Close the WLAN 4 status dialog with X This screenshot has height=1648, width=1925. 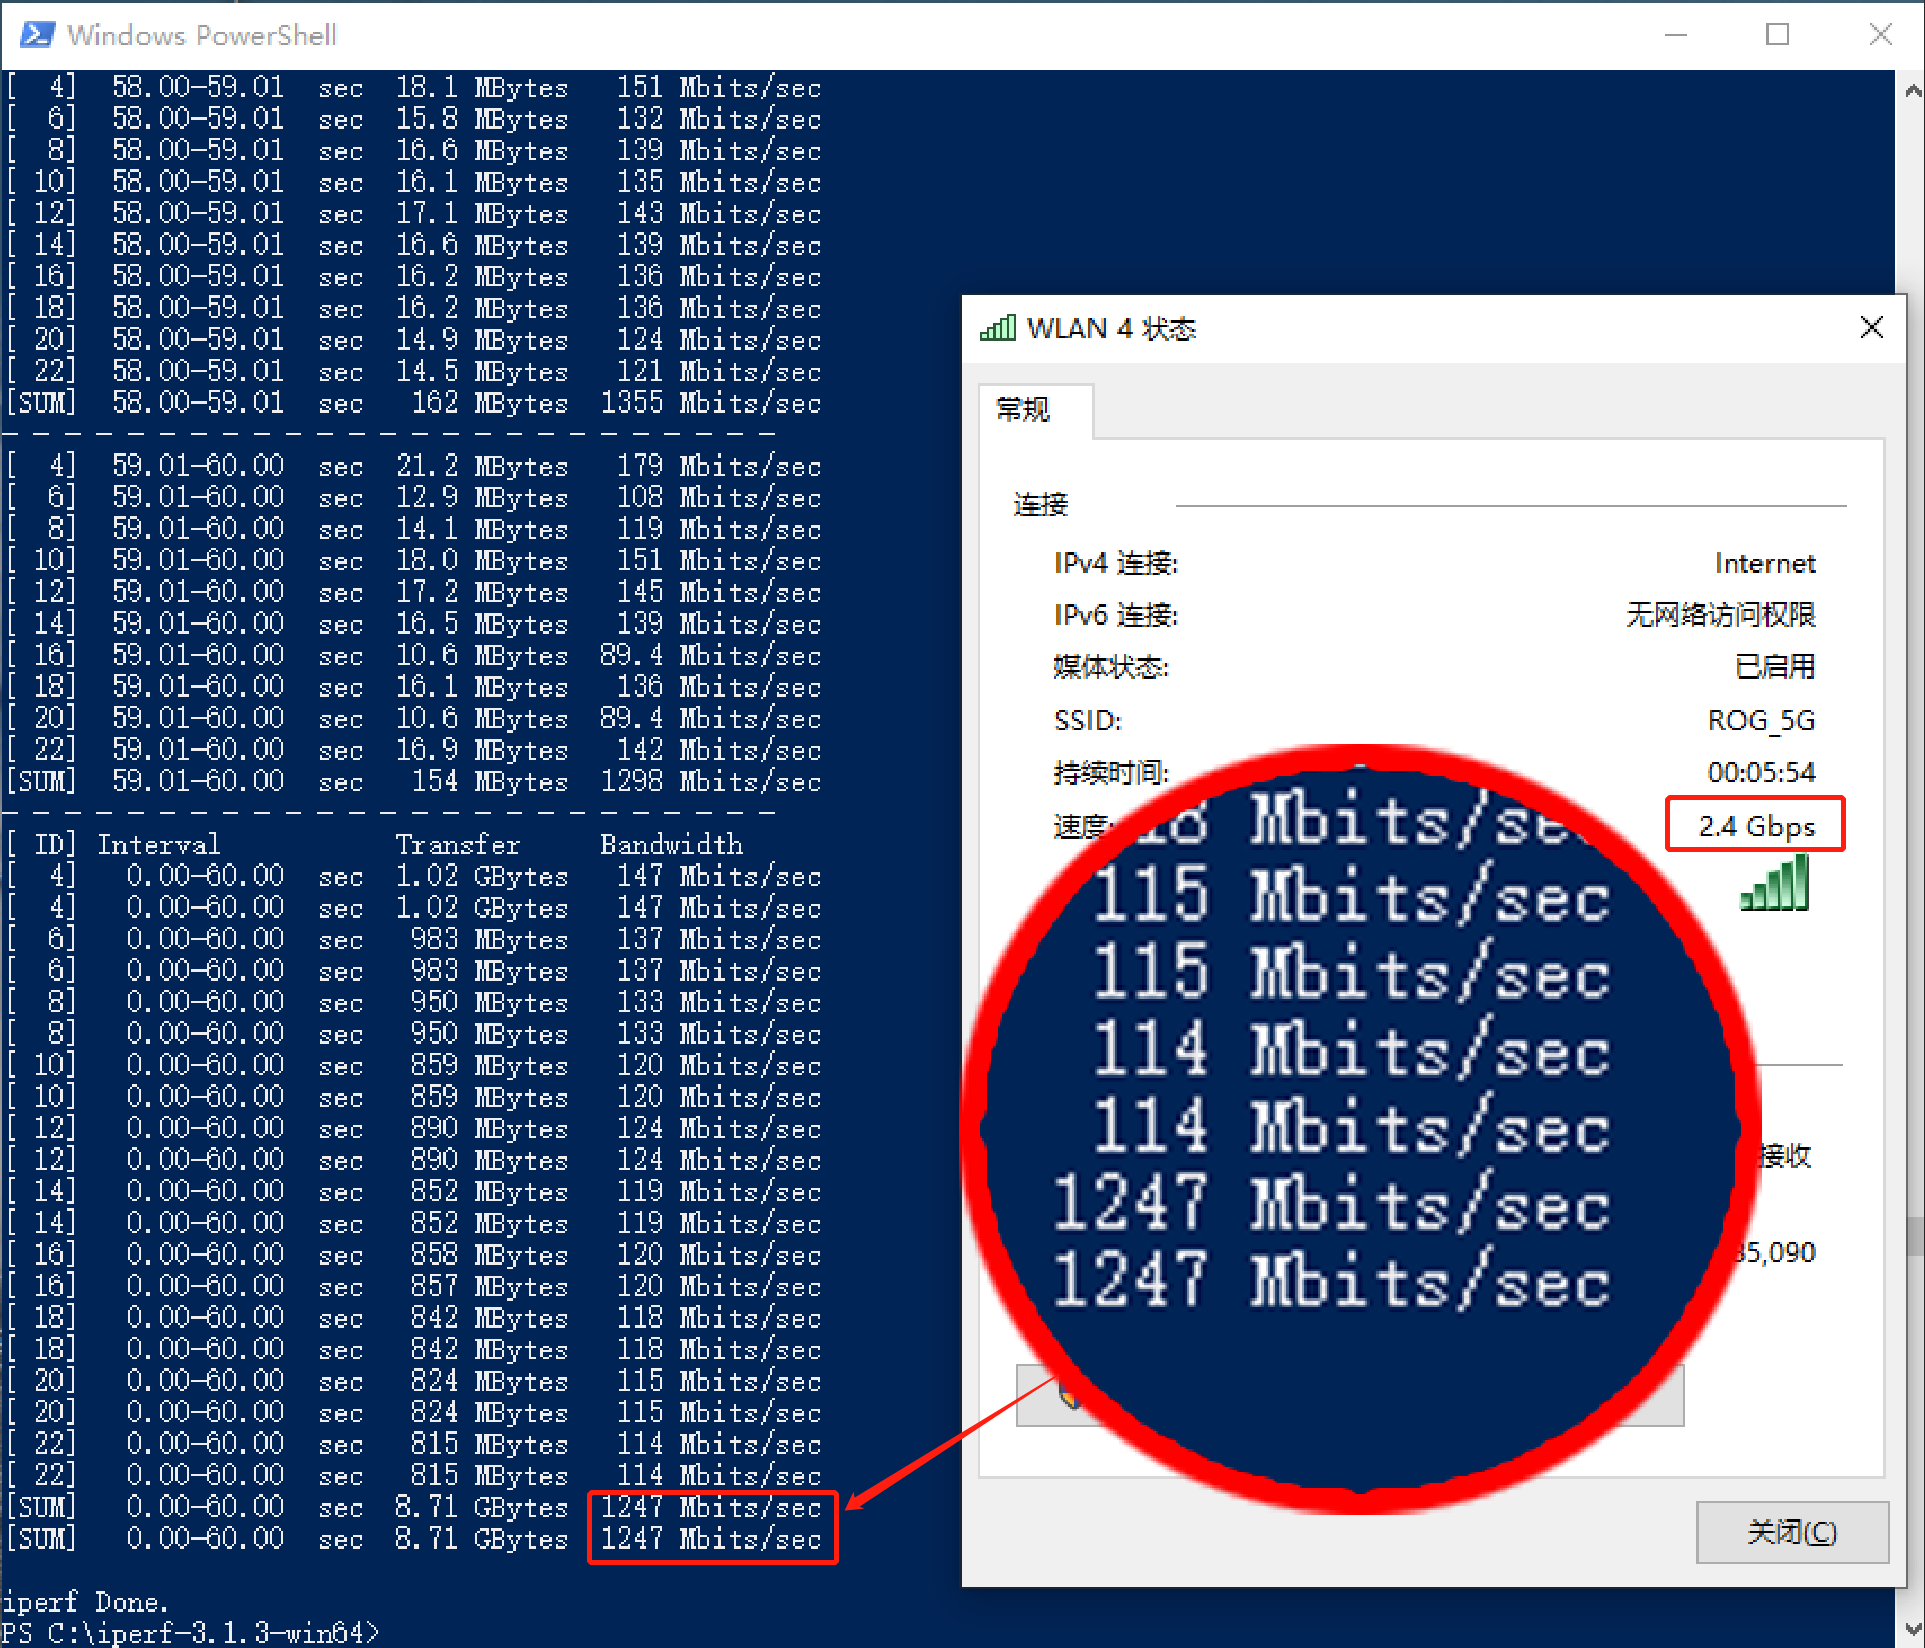pyautogui.click(x=1872, y=328)
